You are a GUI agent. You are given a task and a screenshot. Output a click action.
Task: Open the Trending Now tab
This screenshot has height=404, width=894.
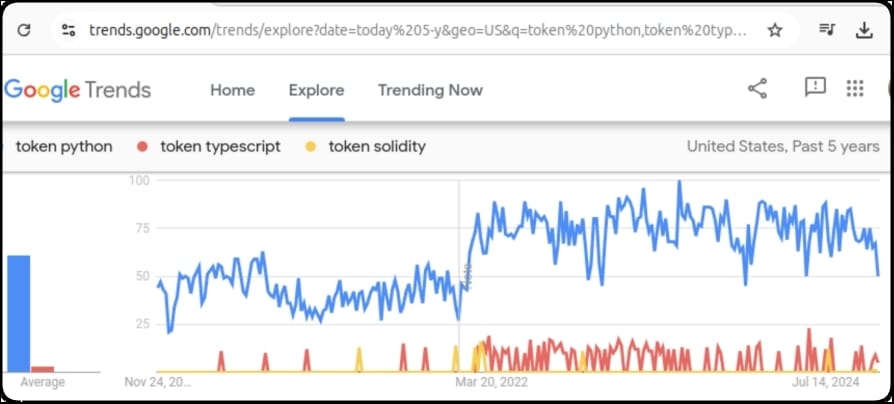(x=430, y=90)
